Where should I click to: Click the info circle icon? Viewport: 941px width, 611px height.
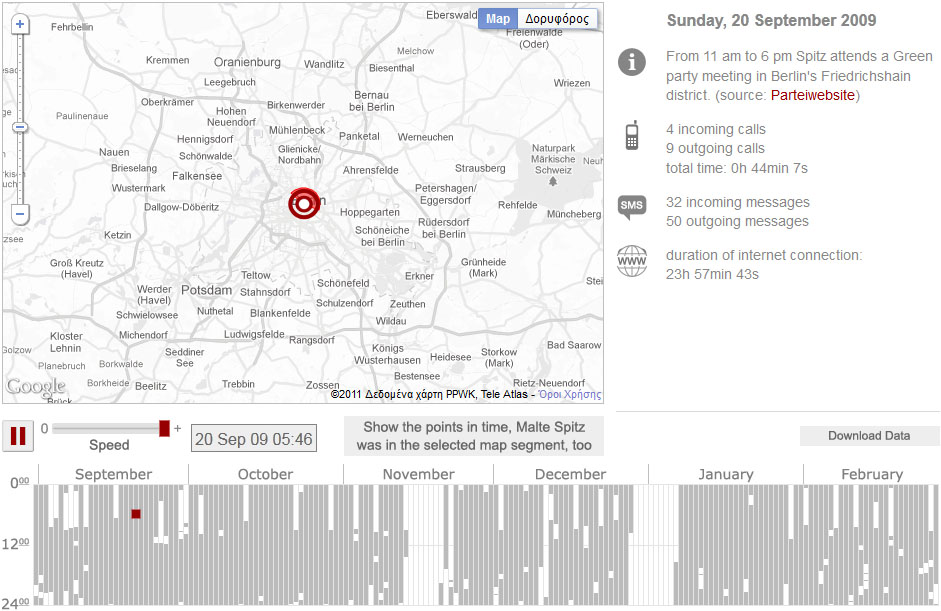632,62
